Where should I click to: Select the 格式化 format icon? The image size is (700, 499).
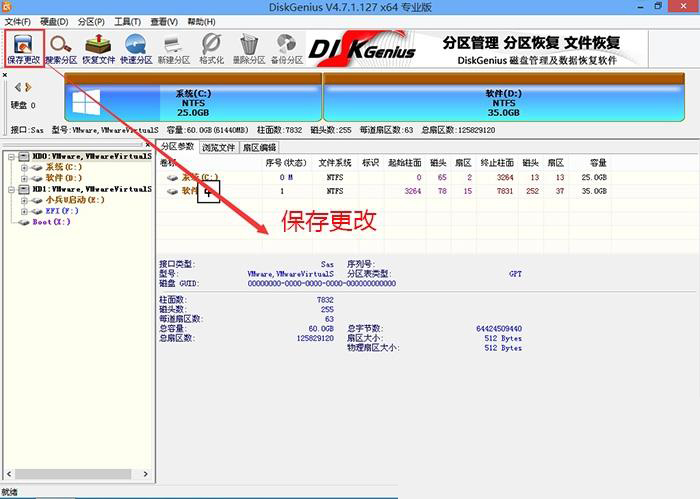(211, 47)
